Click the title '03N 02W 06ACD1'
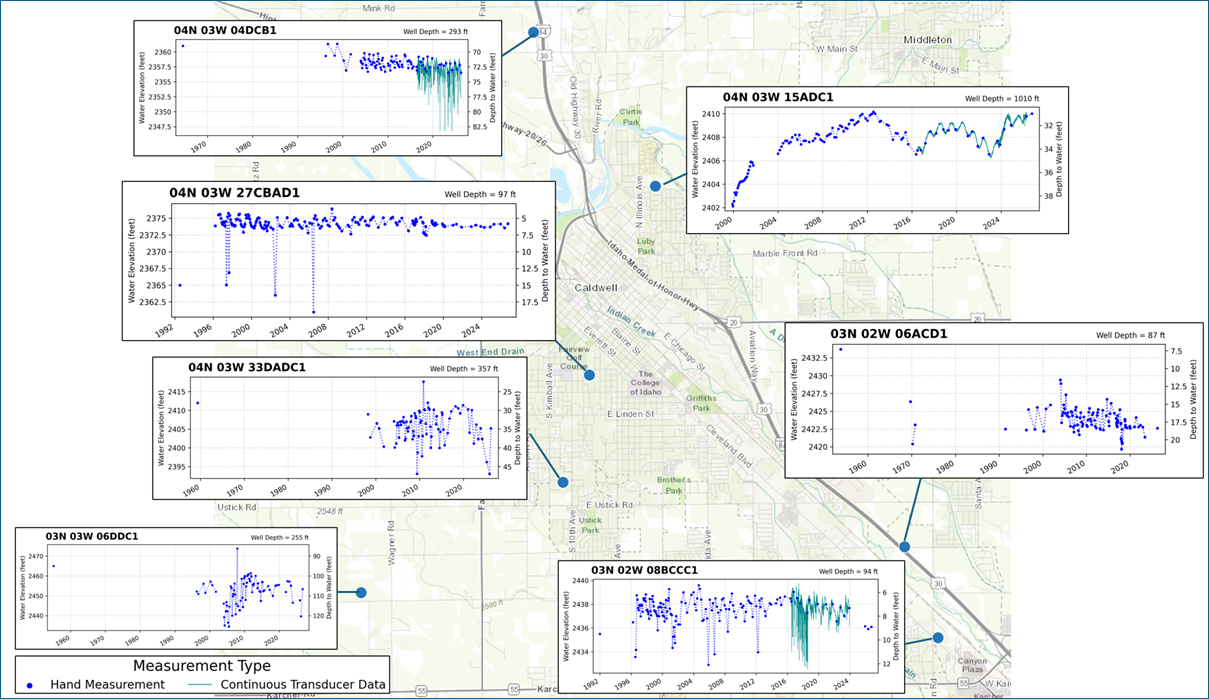 (889, 334)
